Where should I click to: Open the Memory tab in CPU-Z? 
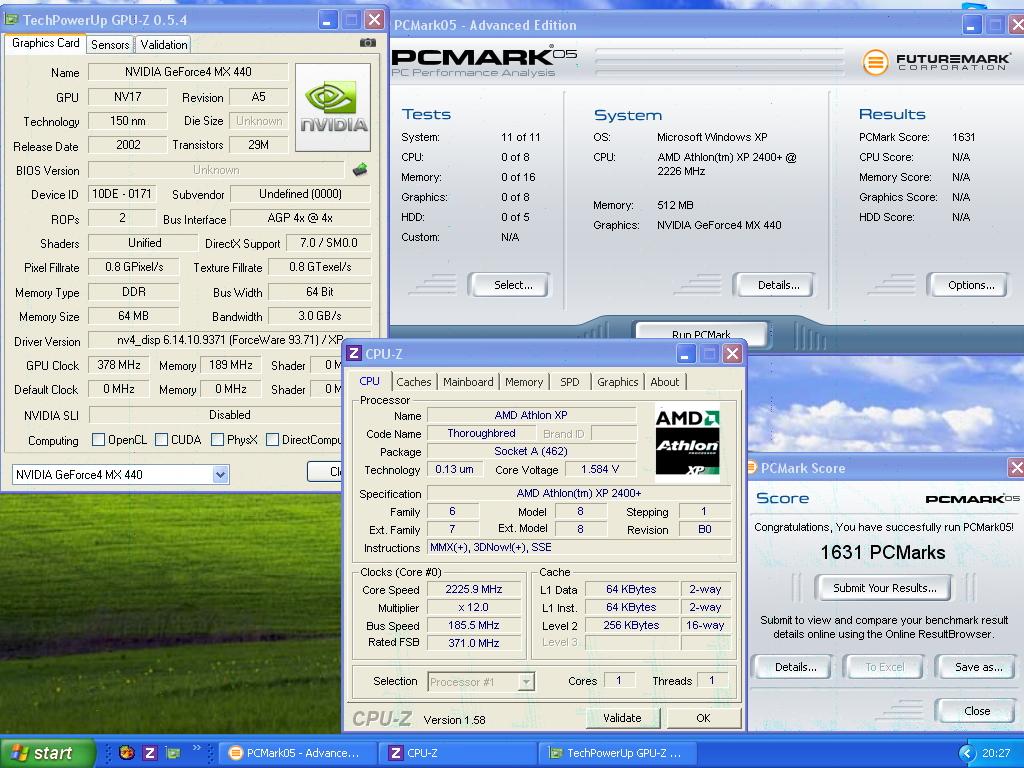524,382
